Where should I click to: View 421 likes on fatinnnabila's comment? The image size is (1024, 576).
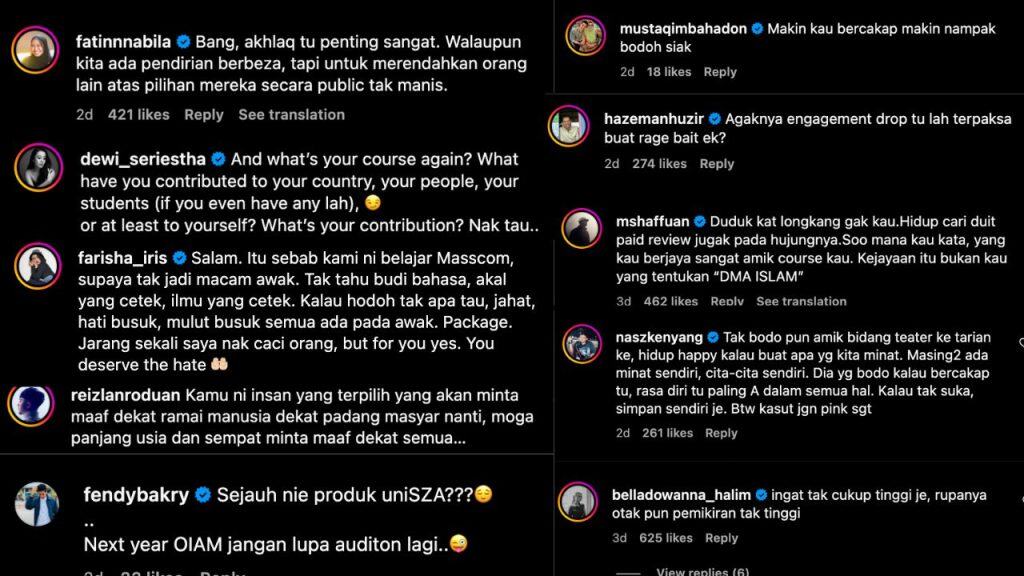[x=138, y=115]
